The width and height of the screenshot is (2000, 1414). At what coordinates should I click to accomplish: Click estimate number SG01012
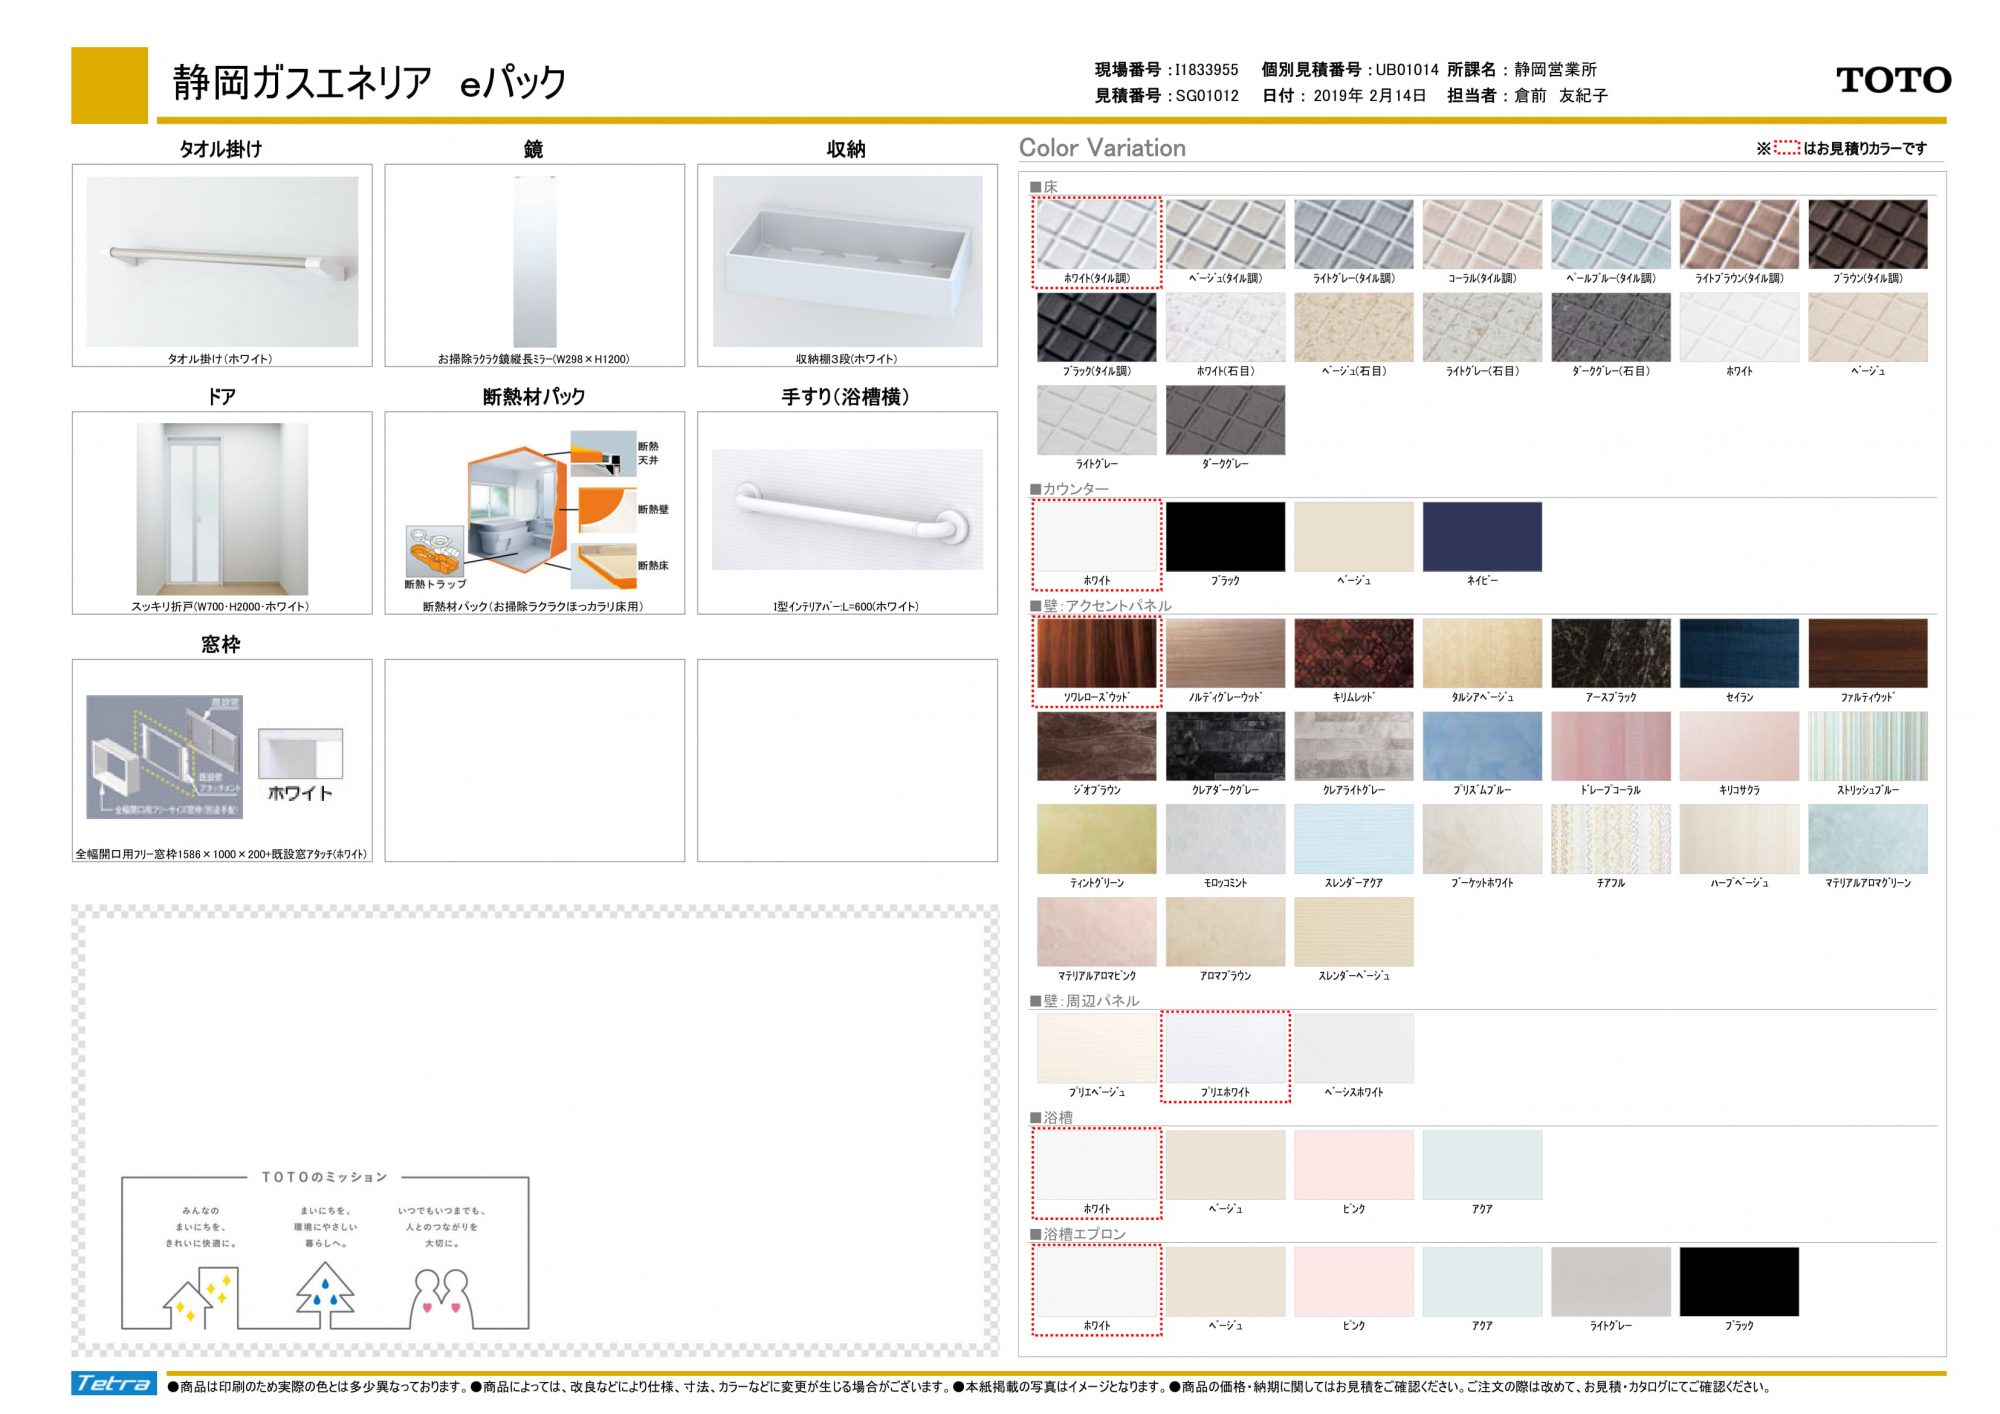(1207, 96)
